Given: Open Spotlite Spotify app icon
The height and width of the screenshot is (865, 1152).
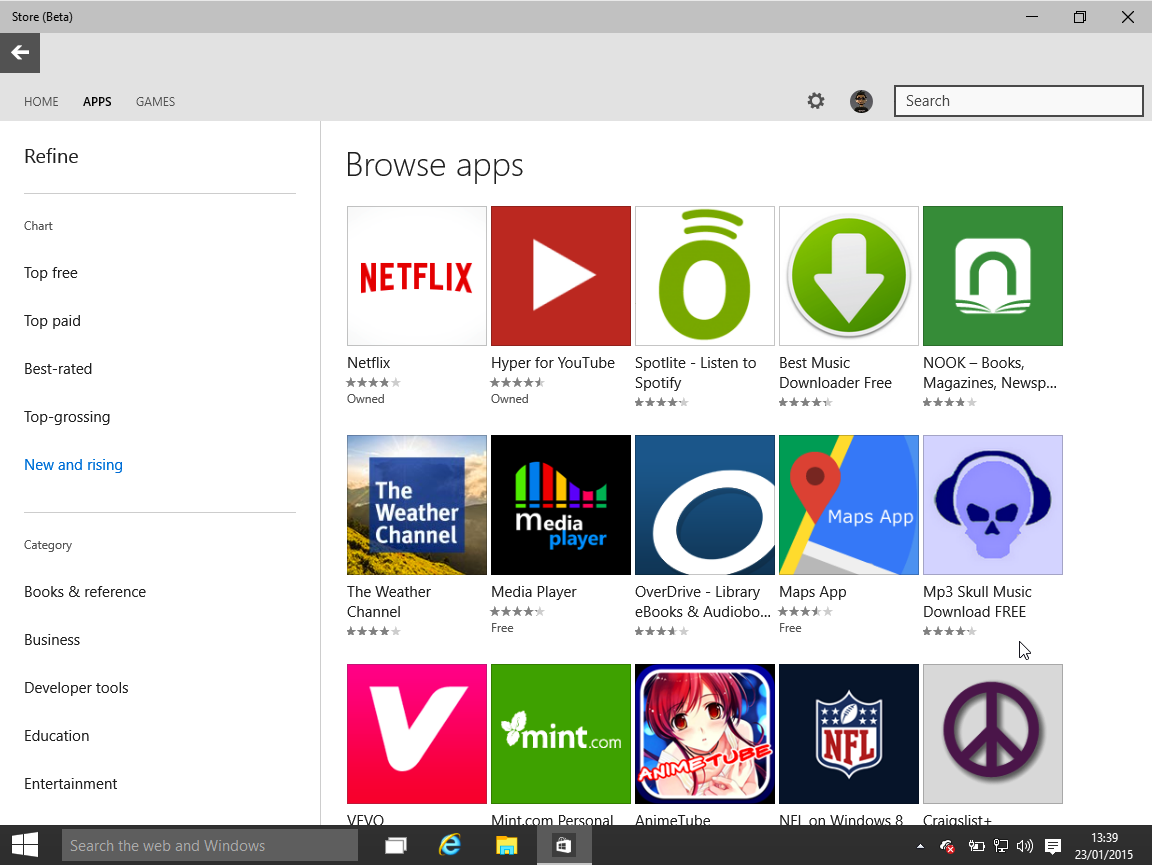Looking at the screenshot, I should click(x=705, y=276).
